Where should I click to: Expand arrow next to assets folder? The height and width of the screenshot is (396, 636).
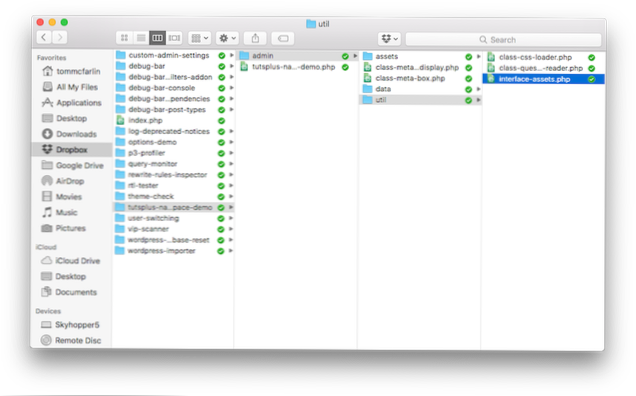click(x=479, y=56)
